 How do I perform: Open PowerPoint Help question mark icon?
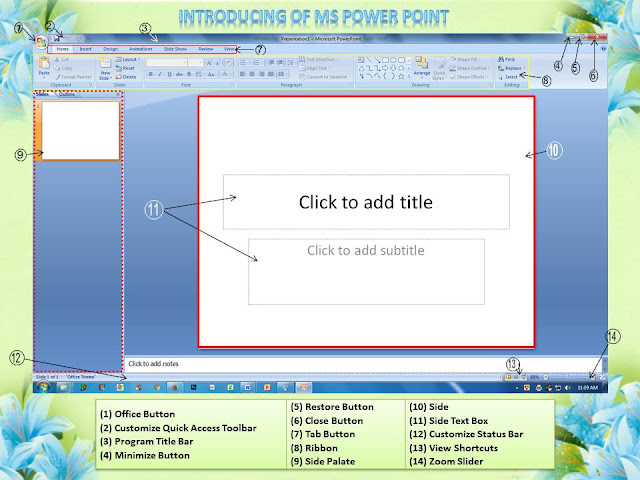pos(604,49)
